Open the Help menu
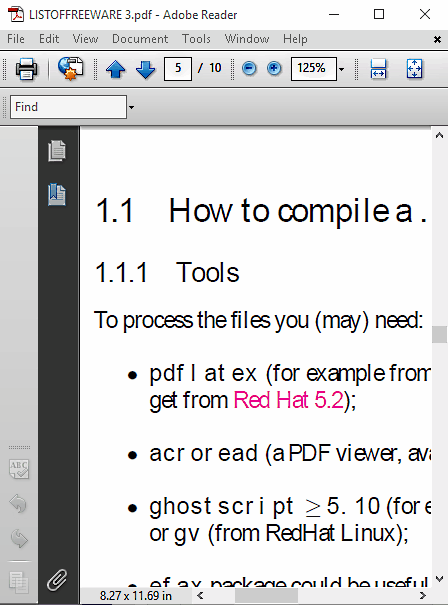The image size is (448, 605). (x=295, y=39)
